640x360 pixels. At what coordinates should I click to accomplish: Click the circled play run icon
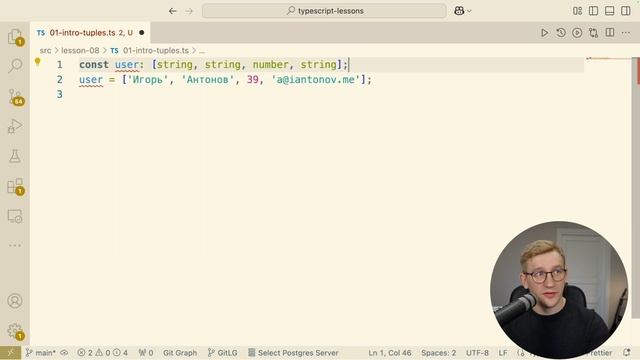[x=577, y=33]
